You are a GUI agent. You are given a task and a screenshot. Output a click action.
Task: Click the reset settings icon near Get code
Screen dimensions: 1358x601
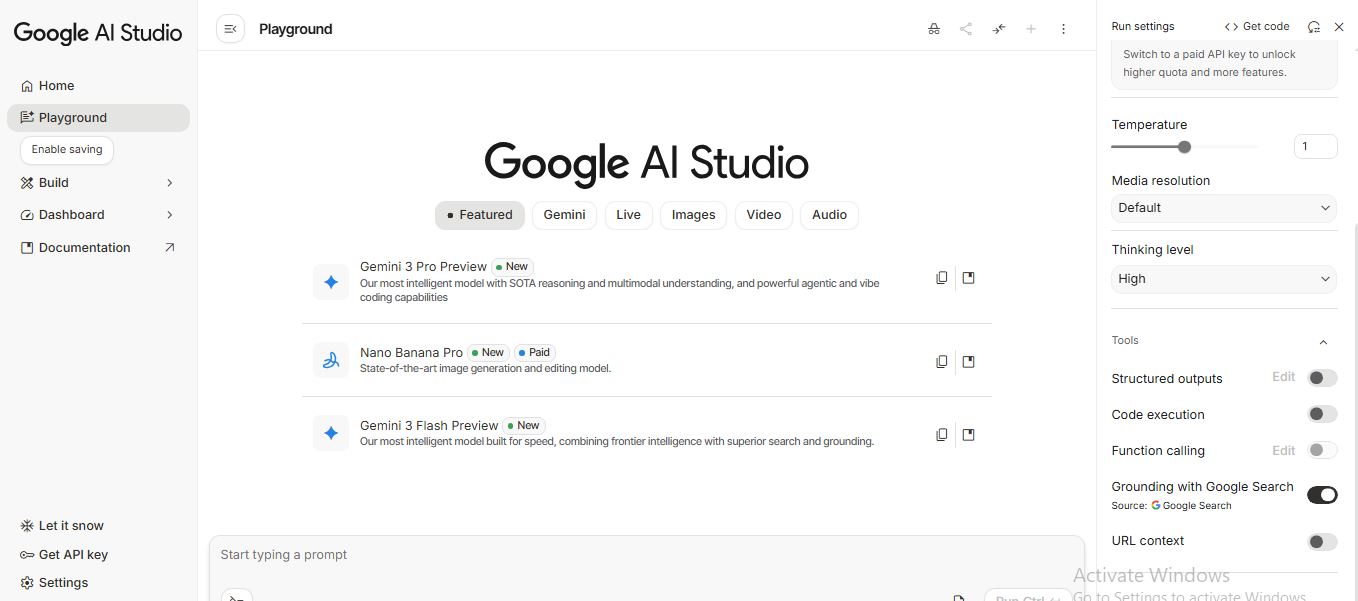click(x=1314, y=27)
